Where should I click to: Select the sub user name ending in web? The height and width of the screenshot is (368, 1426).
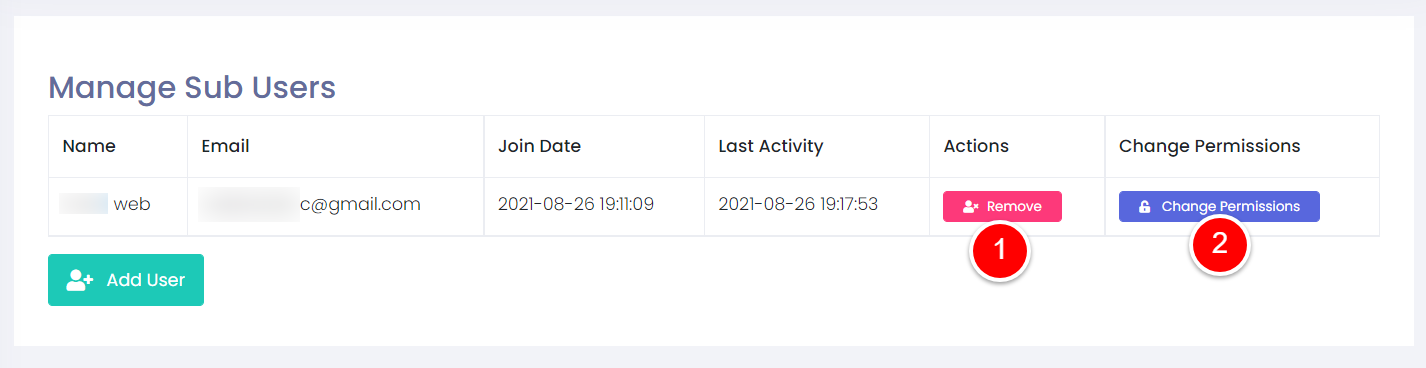click(x=105, y=204)
